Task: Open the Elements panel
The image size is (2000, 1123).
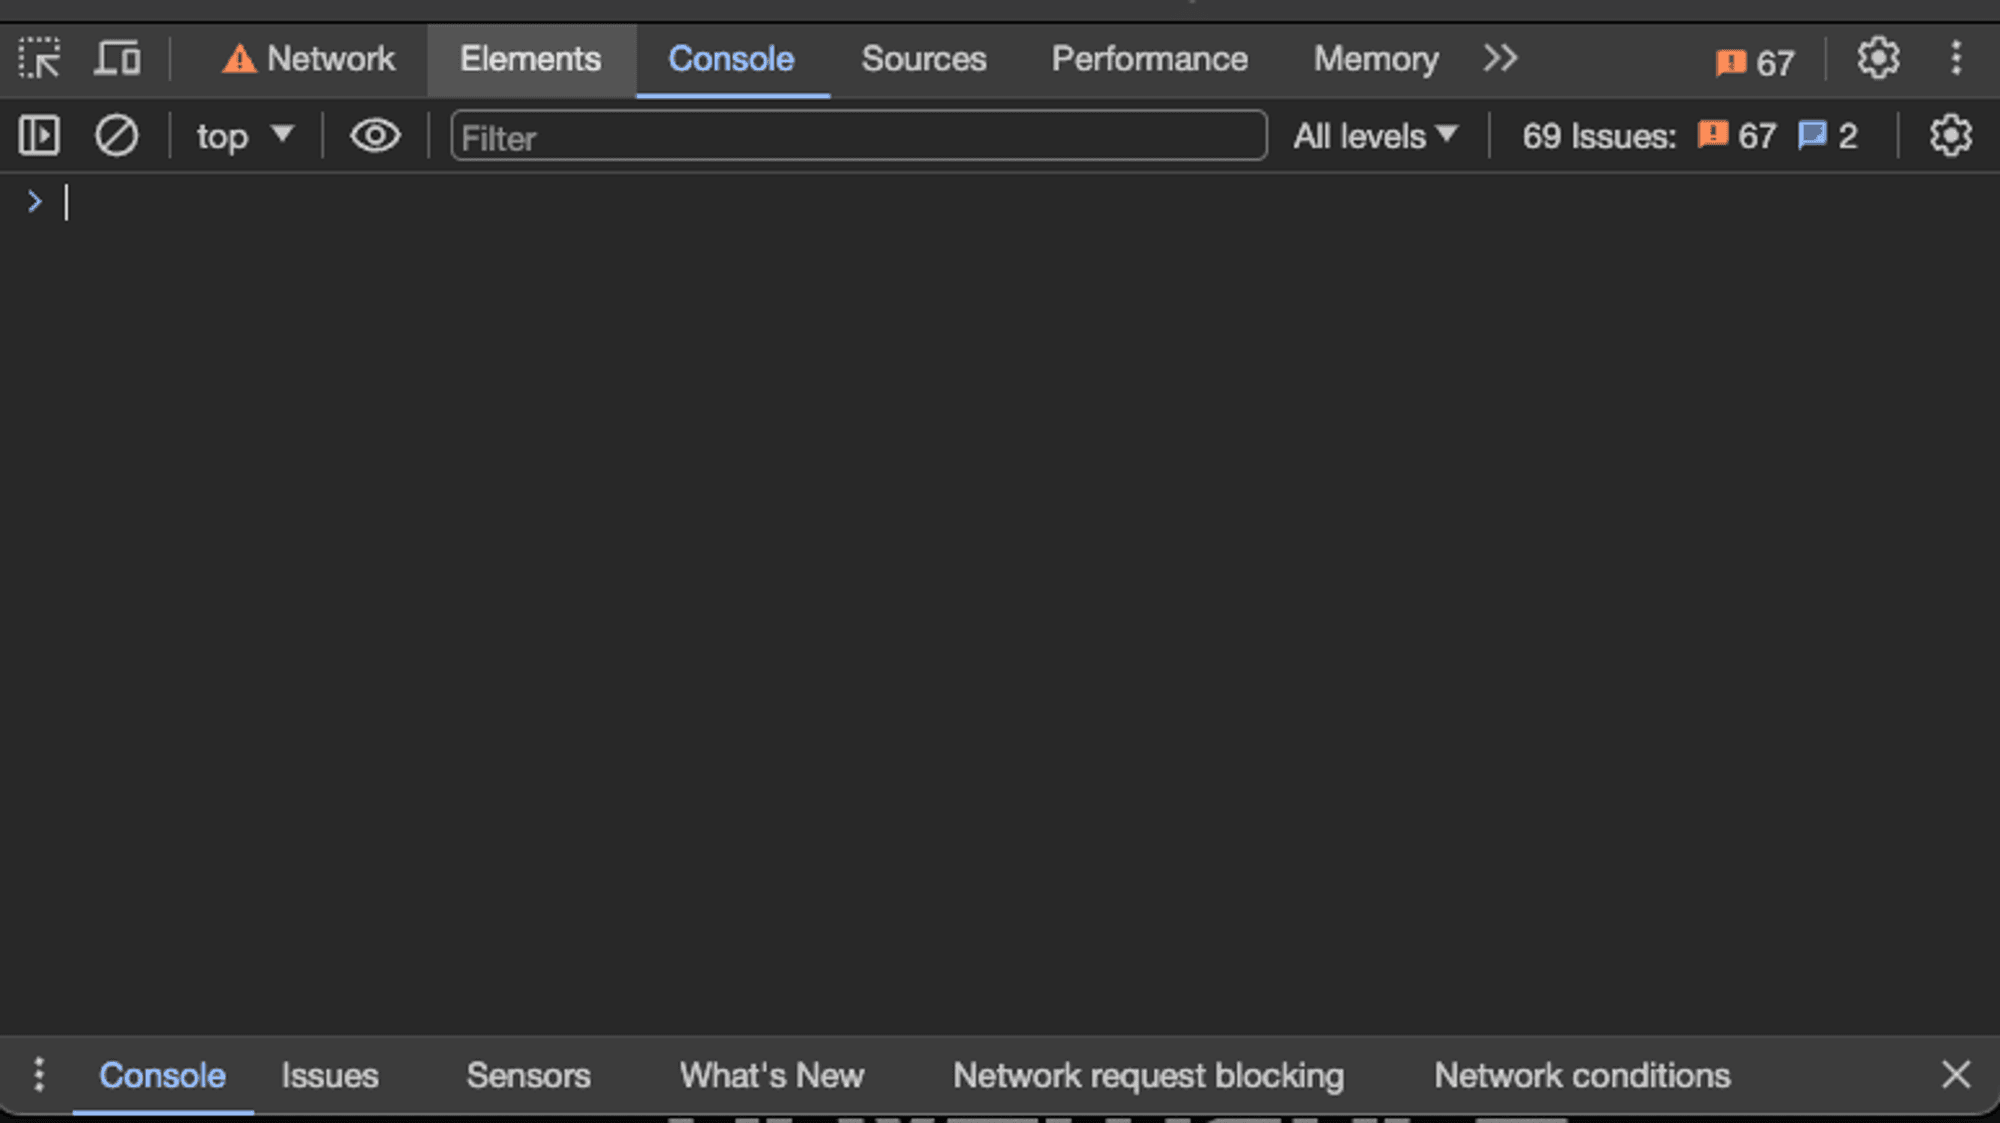Action: [x=530, y=59]
